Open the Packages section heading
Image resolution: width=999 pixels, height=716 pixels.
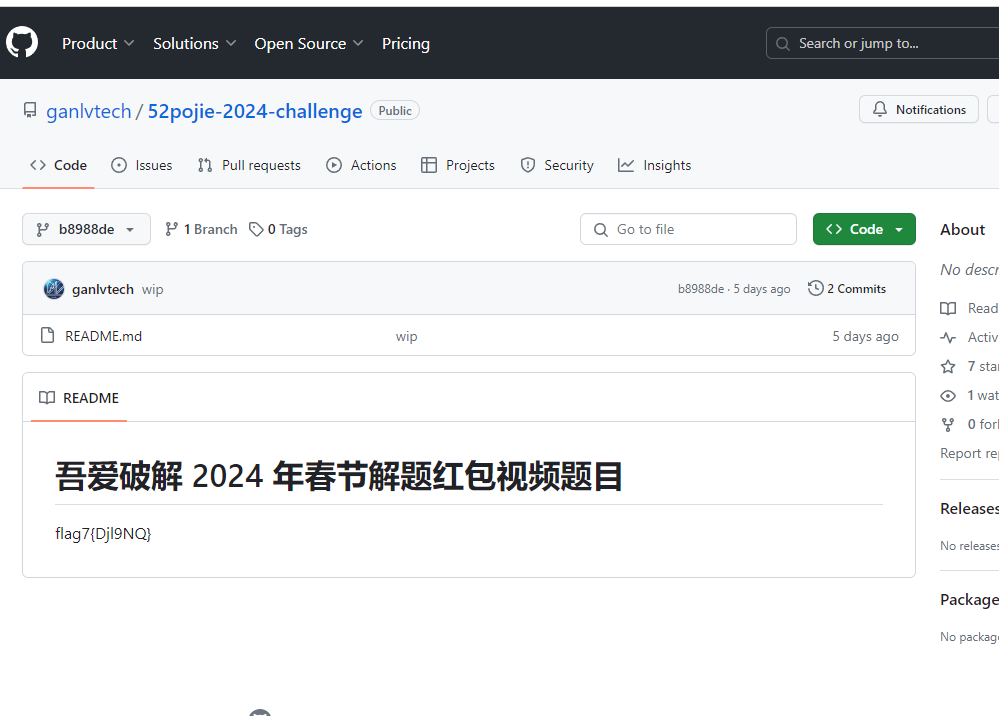click(x=969, y=599)
